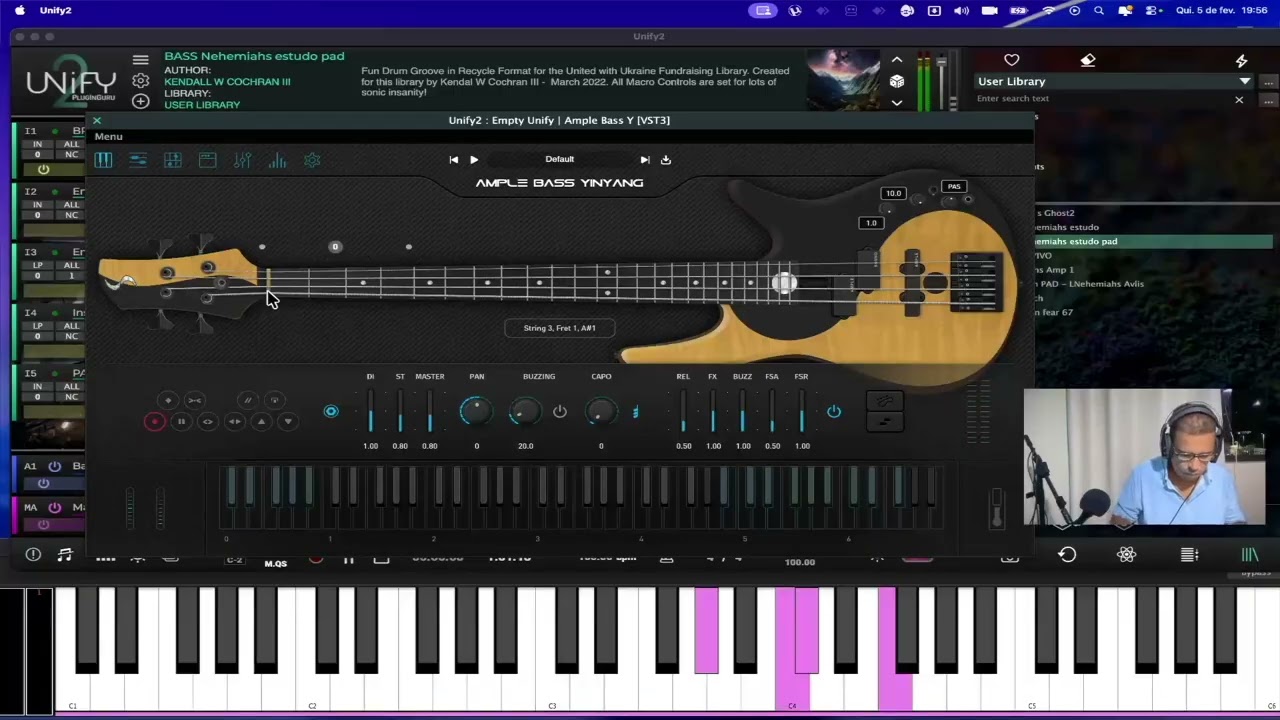Screen dimensions: 1280x720
Task: Click the down triangle button in control cluster
Action: pos(288,422)
